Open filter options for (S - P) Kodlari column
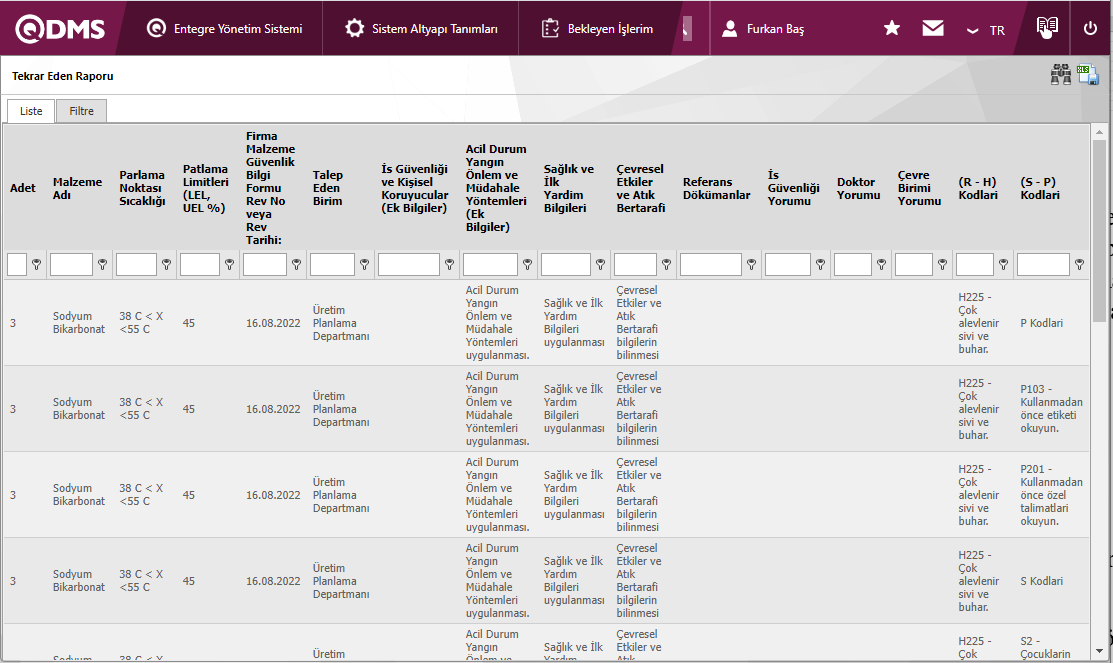This screenshot has height=663, width=1113. coord(1079,265)
